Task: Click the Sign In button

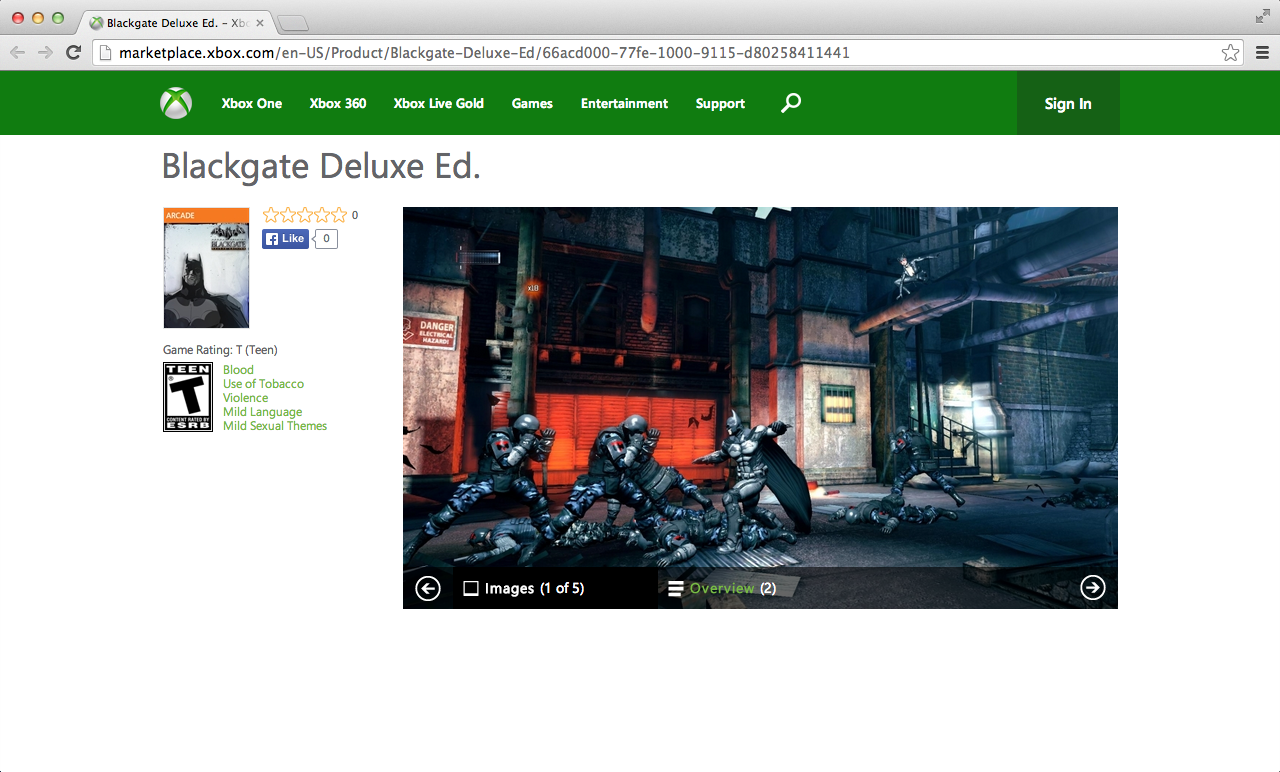Action: pyautogui.click(x=1068, y=103)
